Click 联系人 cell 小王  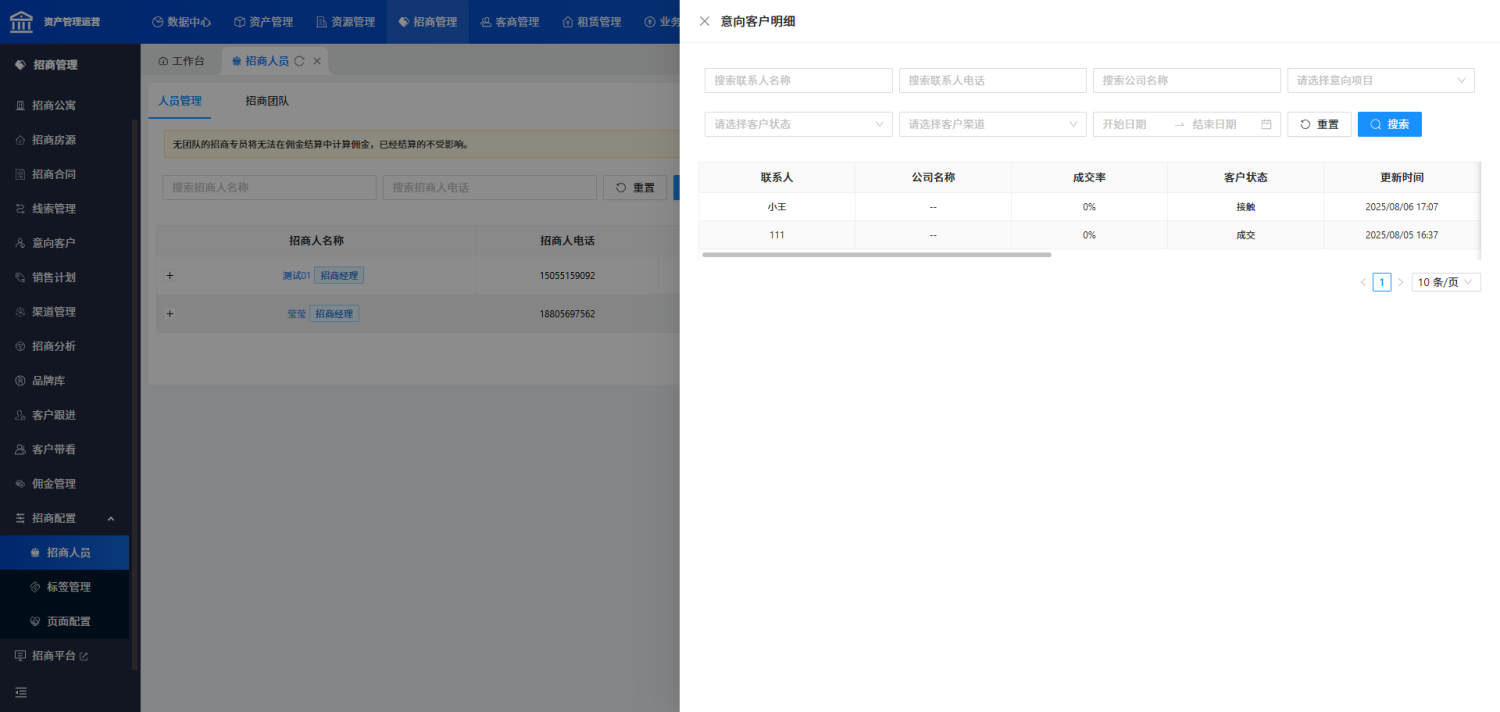pyautogui.click(x=777, y=207)
